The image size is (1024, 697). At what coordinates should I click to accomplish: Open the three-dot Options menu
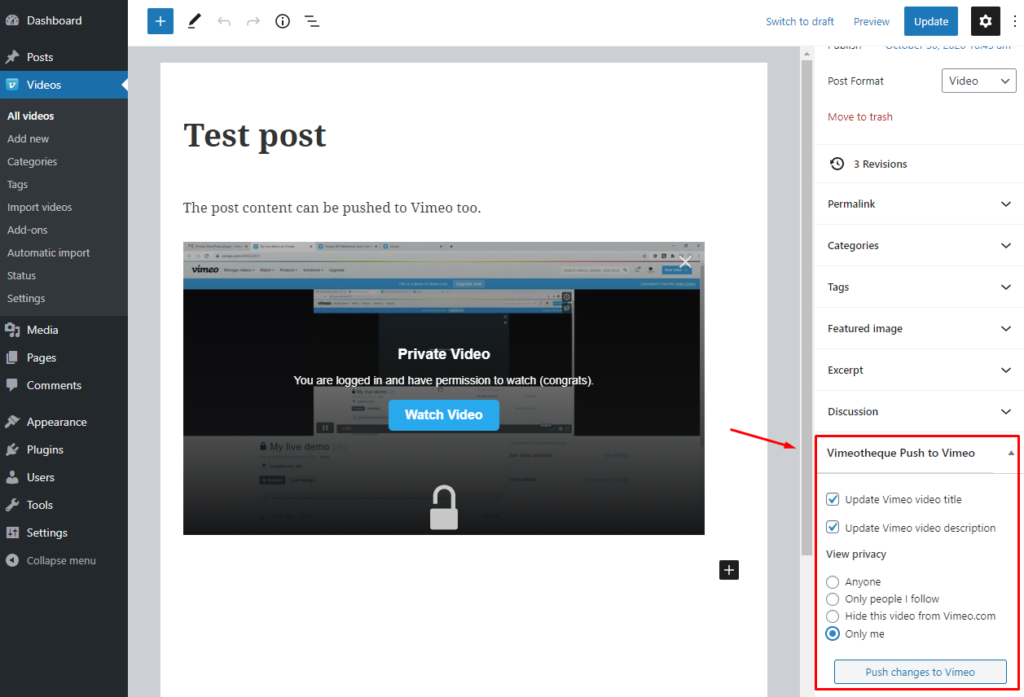click(1014, 20)
